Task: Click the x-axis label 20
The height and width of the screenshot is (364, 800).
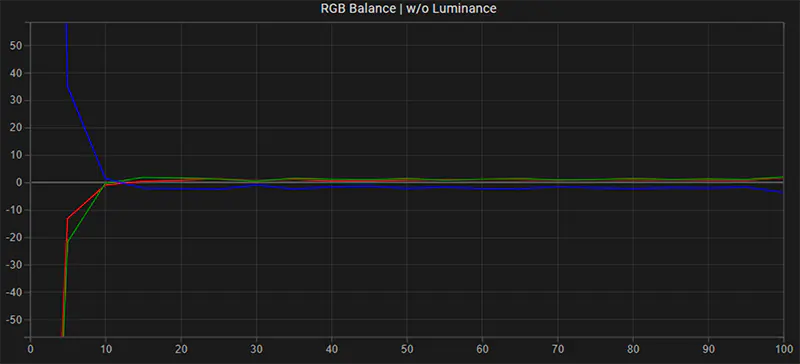Action: click(181, 349)
